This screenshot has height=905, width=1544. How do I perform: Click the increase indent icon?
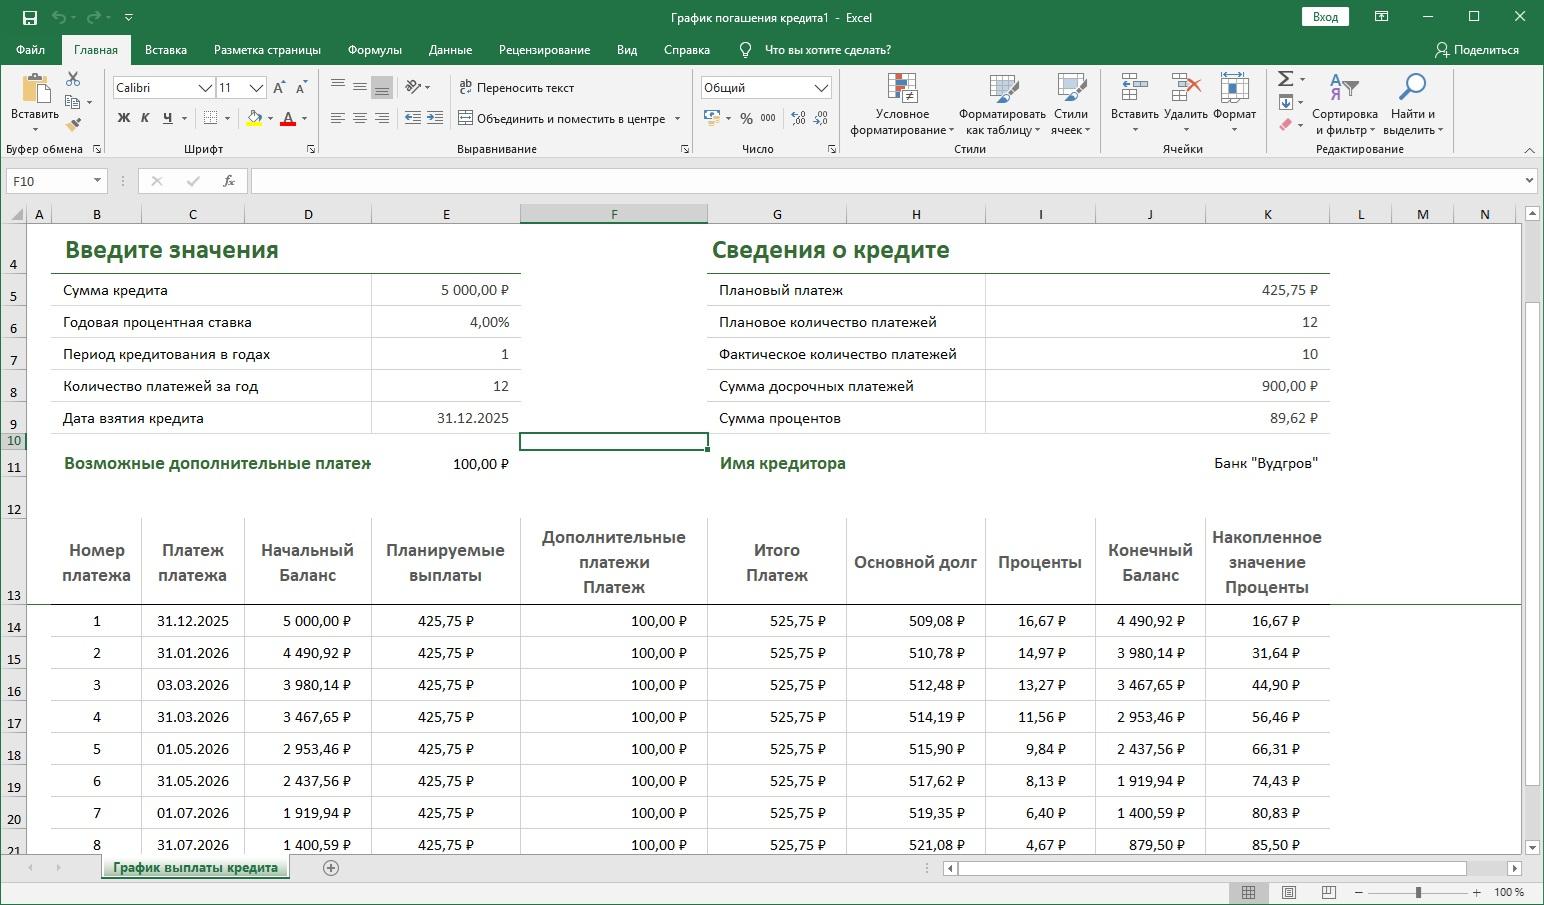435,118
